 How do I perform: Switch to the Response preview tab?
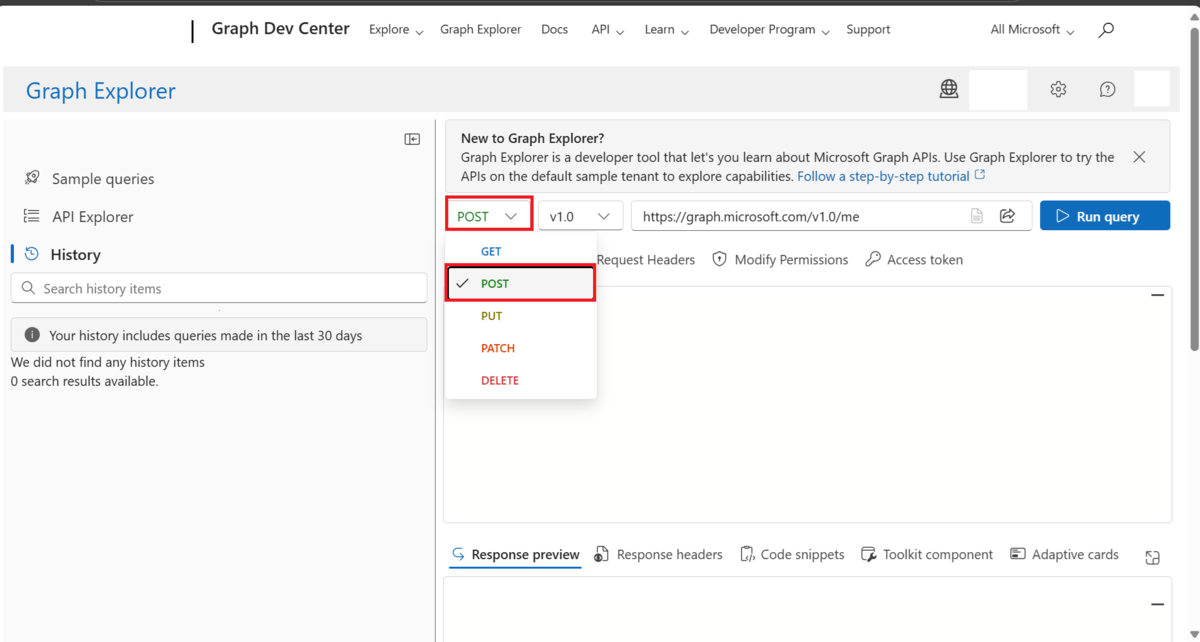(x=515, y=554)
